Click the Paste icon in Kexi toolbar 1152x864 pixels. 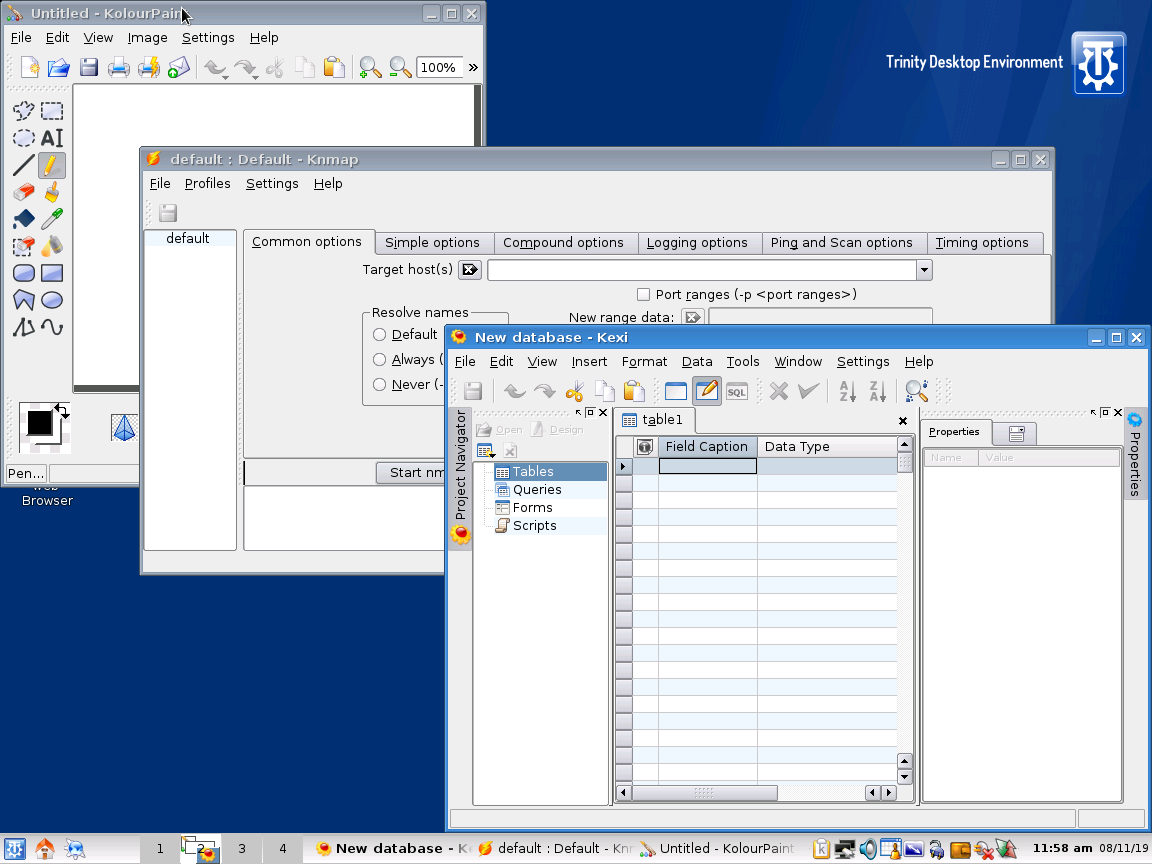633,391
